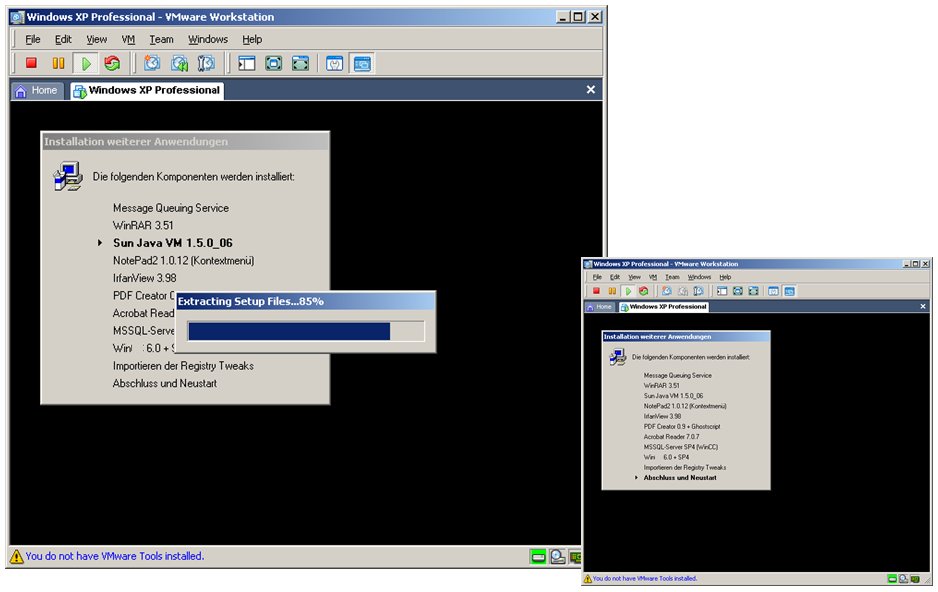Take a snapshot using large window toolbar icon

(152, 63)
